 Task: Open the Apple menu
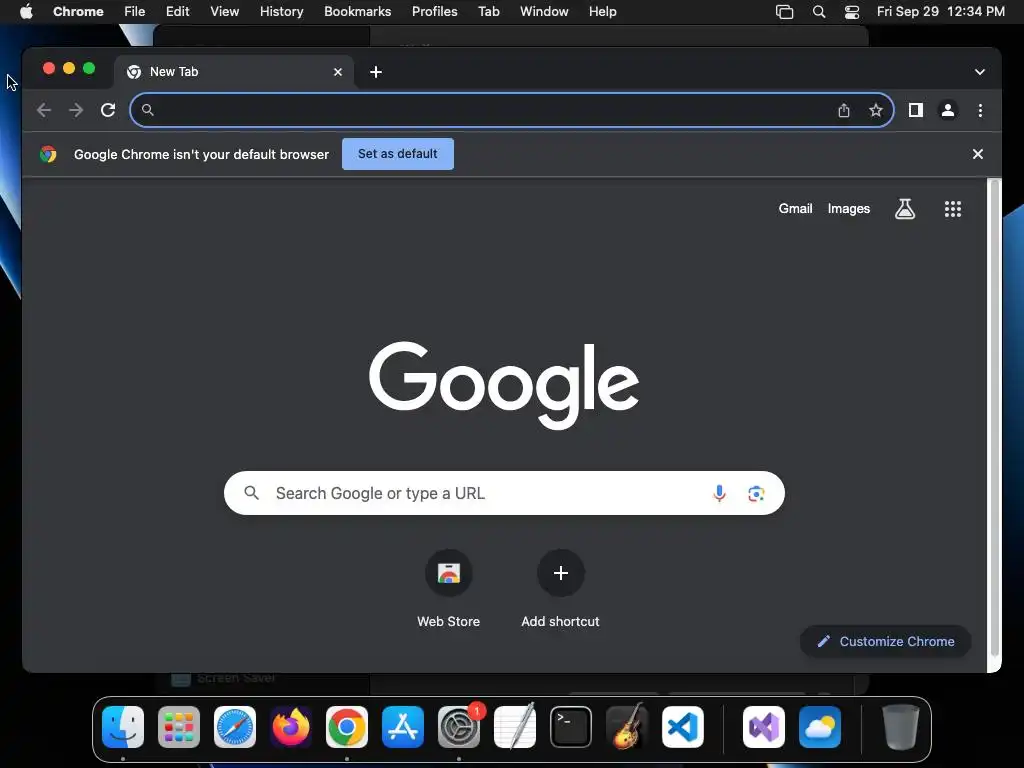(26, 12)
